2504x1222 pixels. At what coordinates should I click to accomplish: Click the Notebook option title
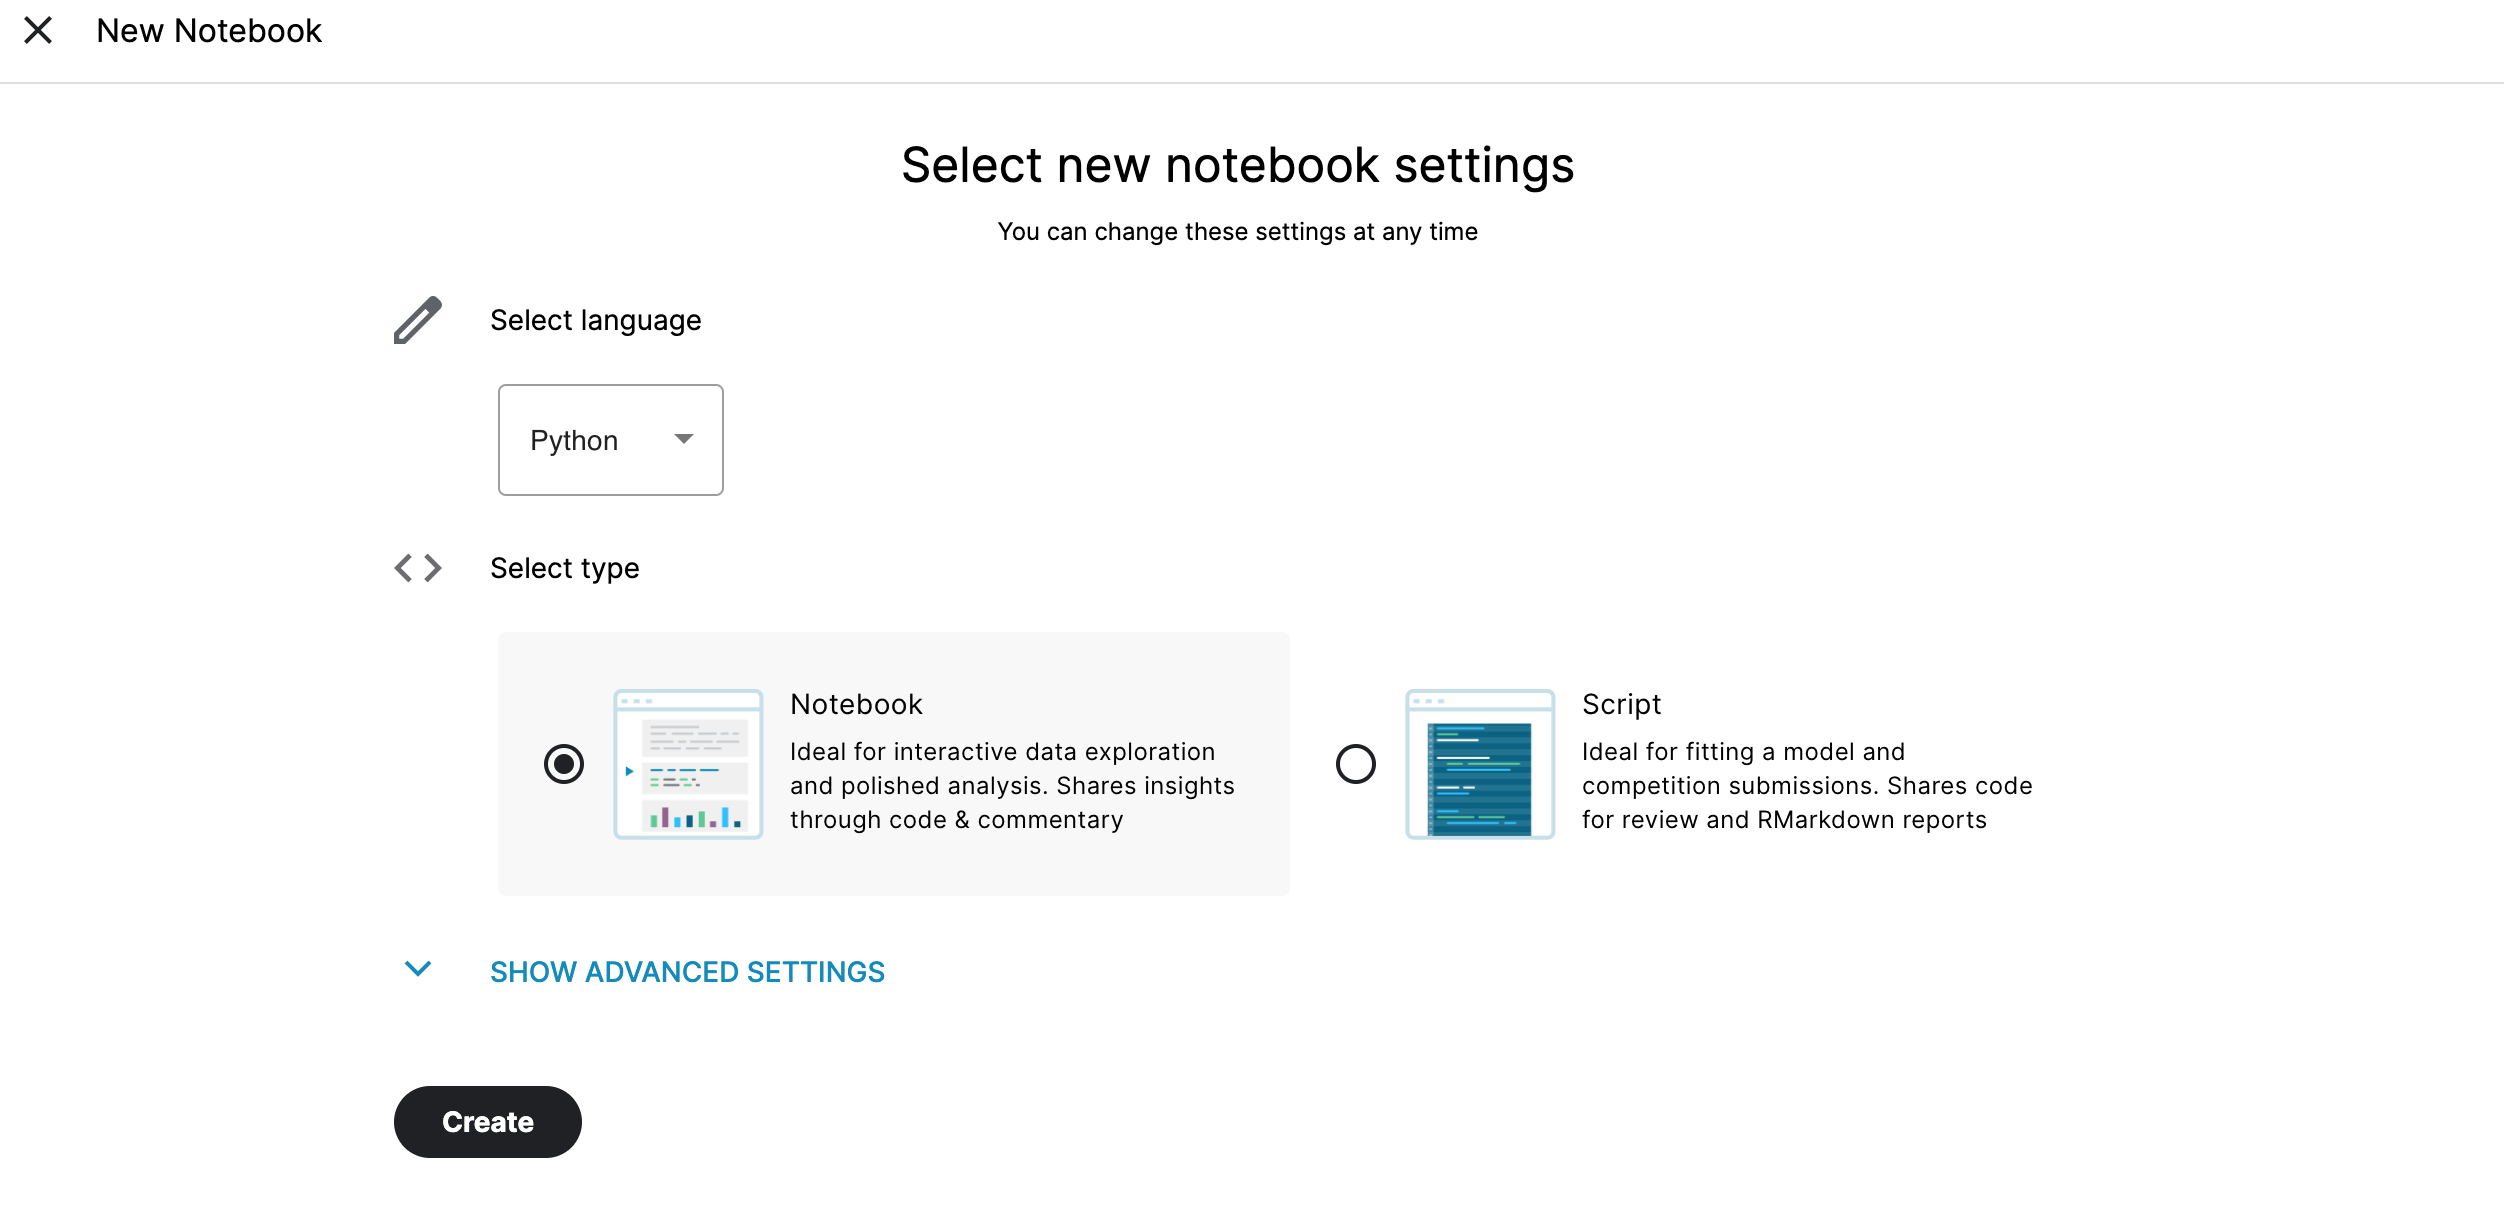[x=856, y=705]
